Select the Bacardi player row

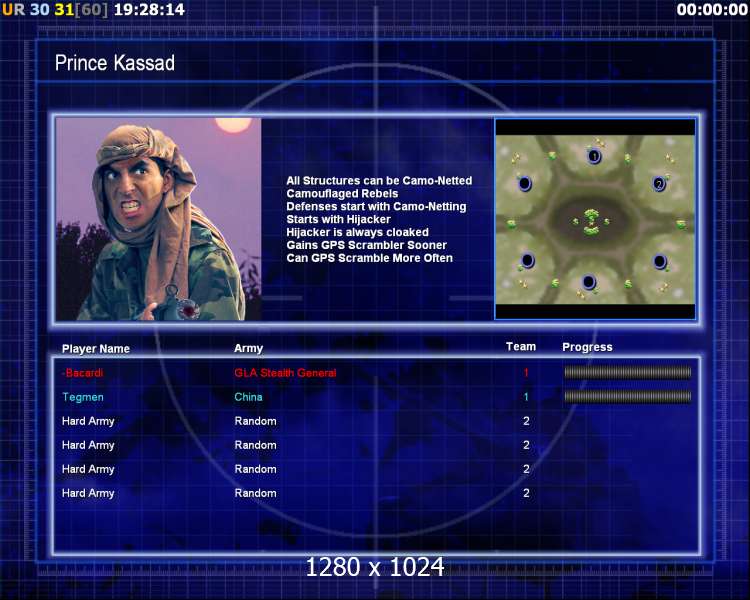click(376, 373)
